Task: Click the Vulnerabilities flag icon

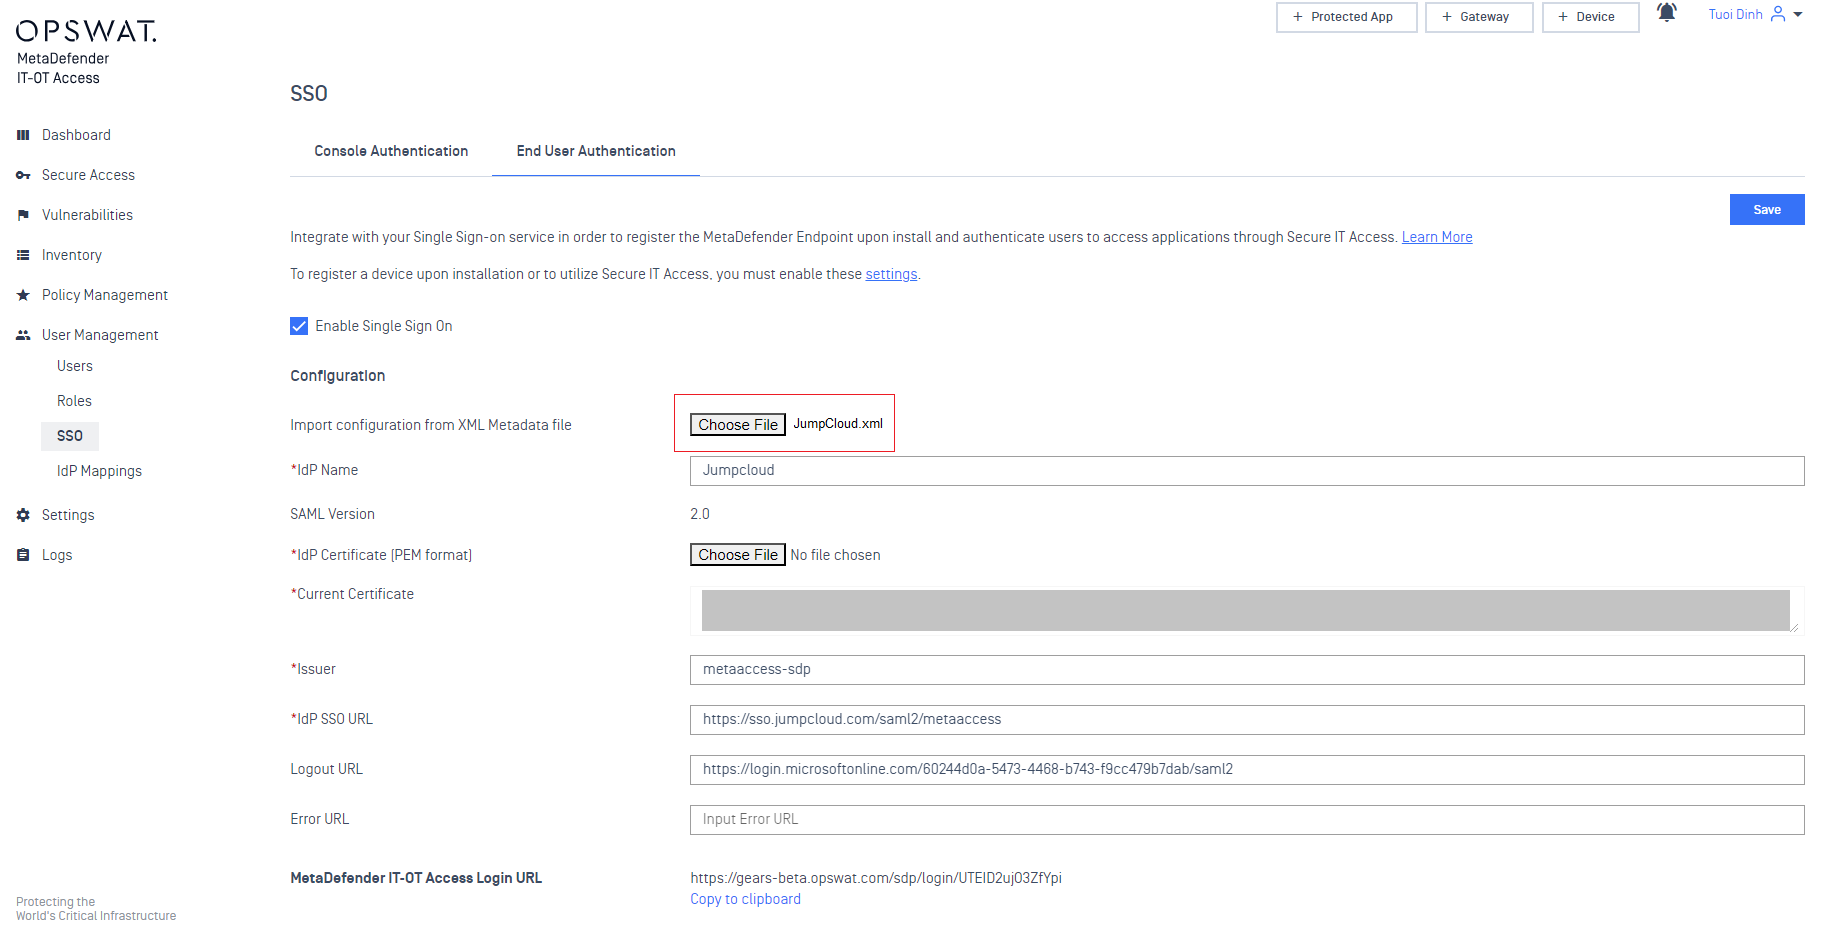Action: click(23, 215)
